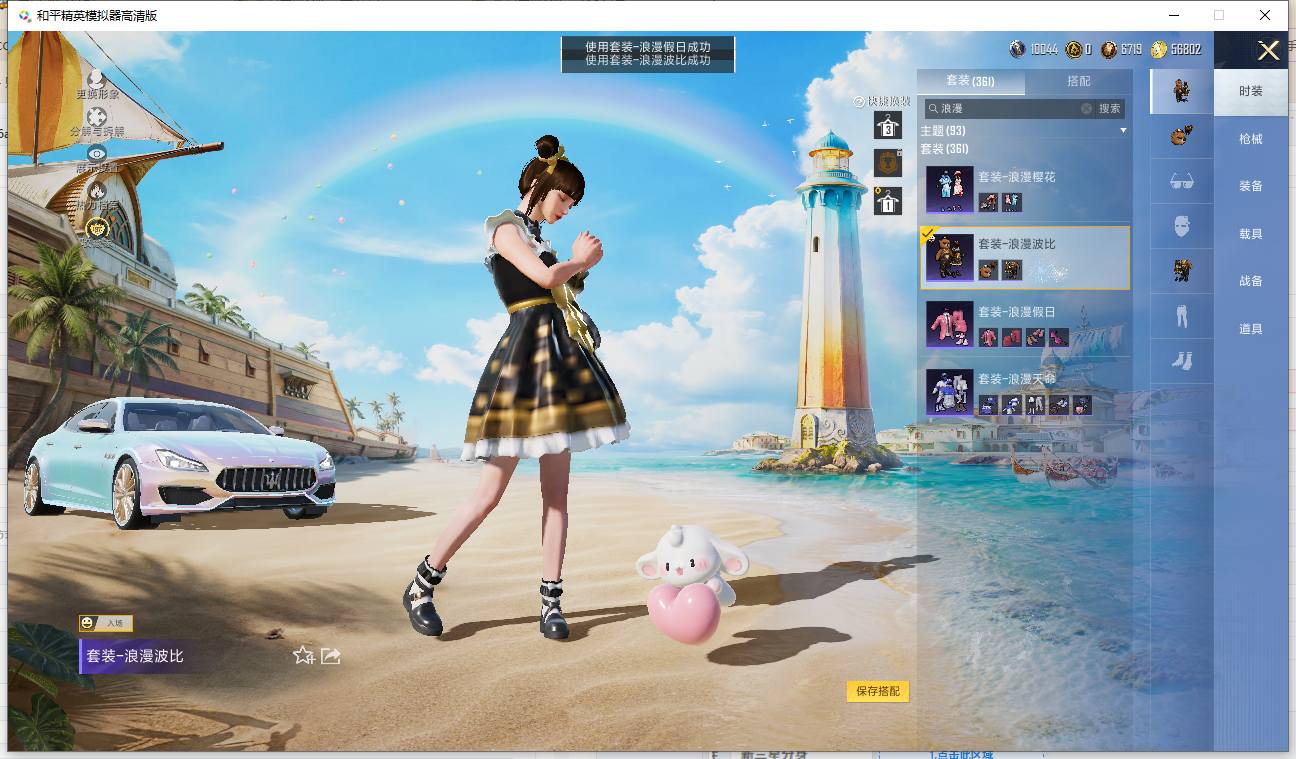Open the socks and shoes category icon
This screenshot has height=759, width=1296.
(x=1182, y=360)
